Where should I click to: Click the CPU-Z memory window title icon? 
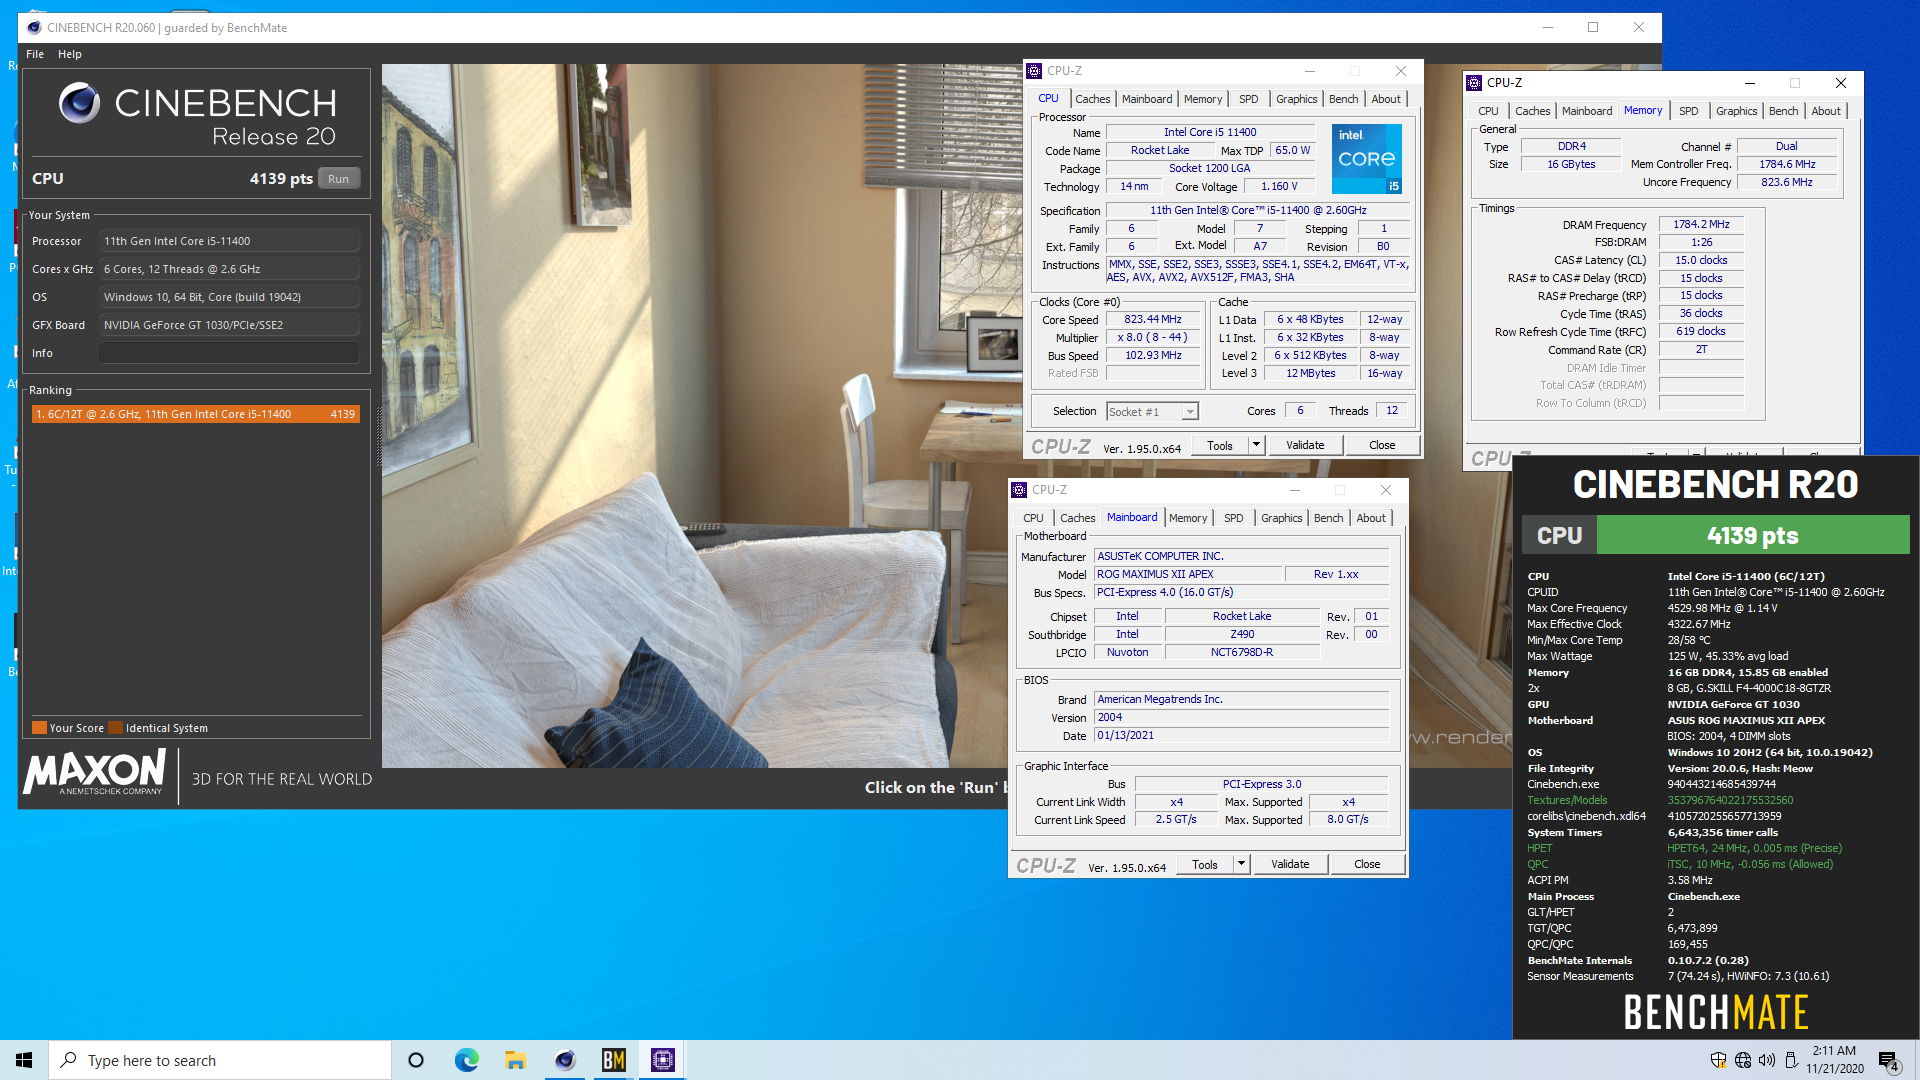[x=1474, y=83]
